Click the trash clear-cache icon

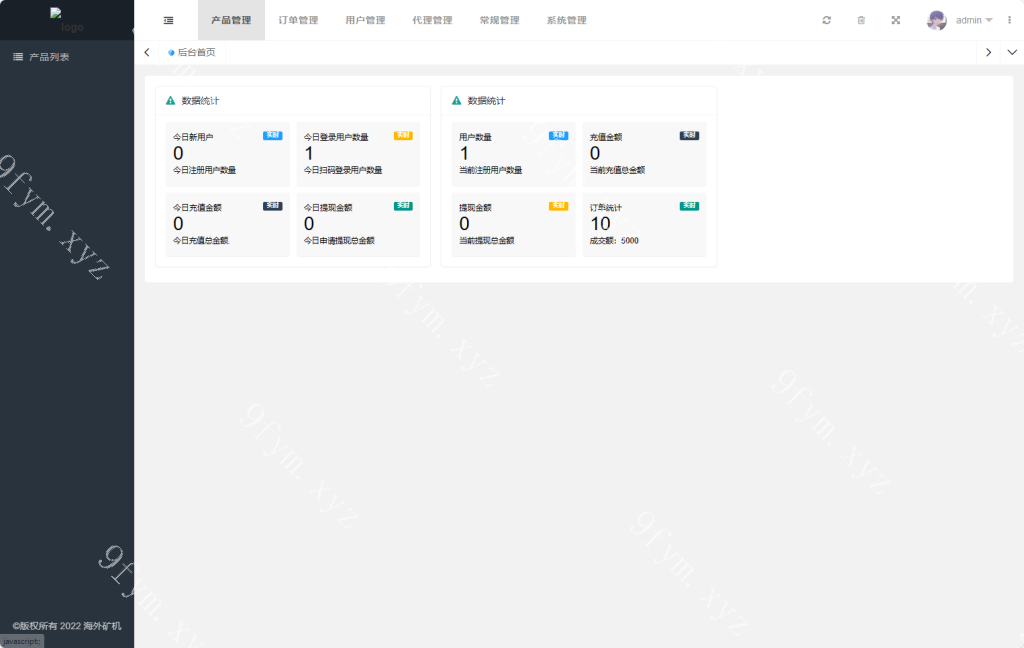[861, 20]
